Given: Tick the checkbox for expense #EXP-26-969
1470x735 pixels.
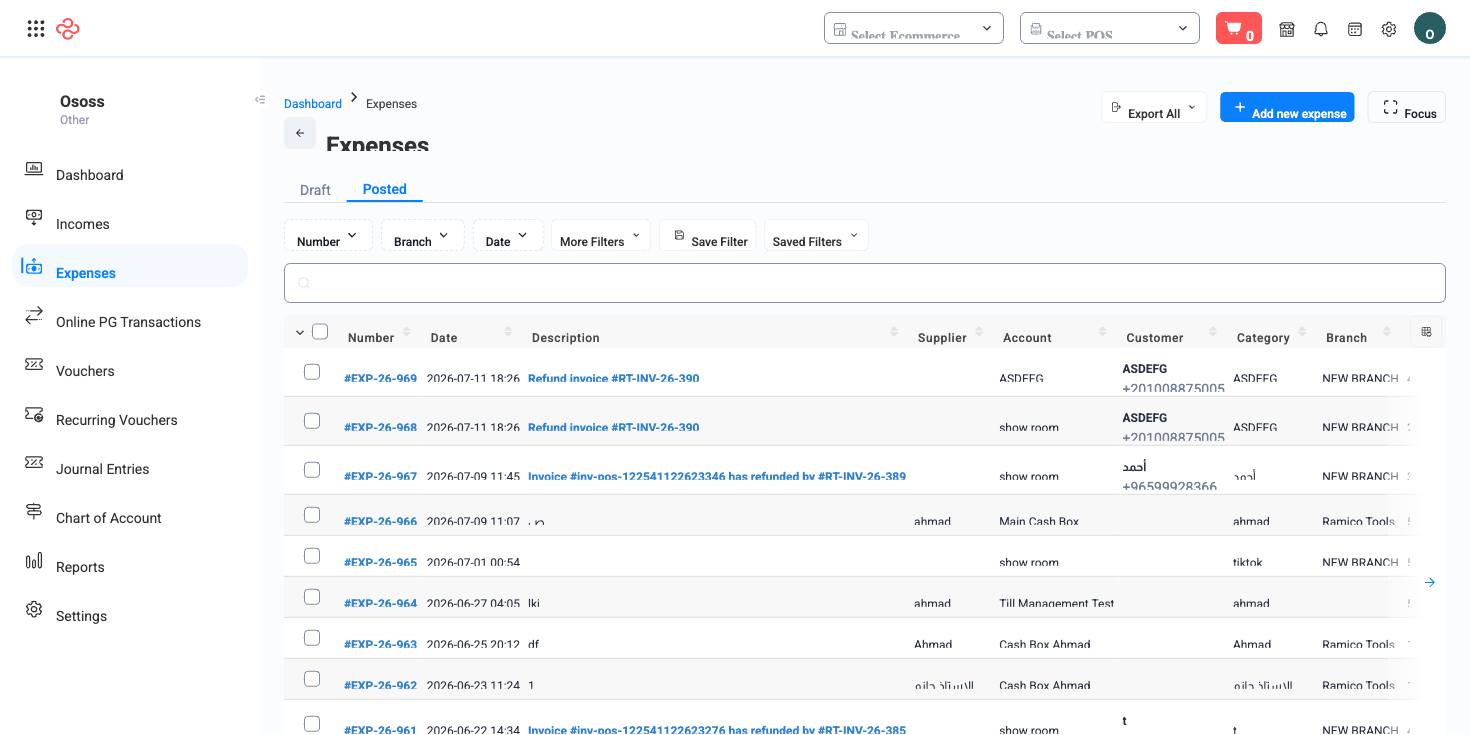Looking at the screenshot, I should click(x=312, y=372).
